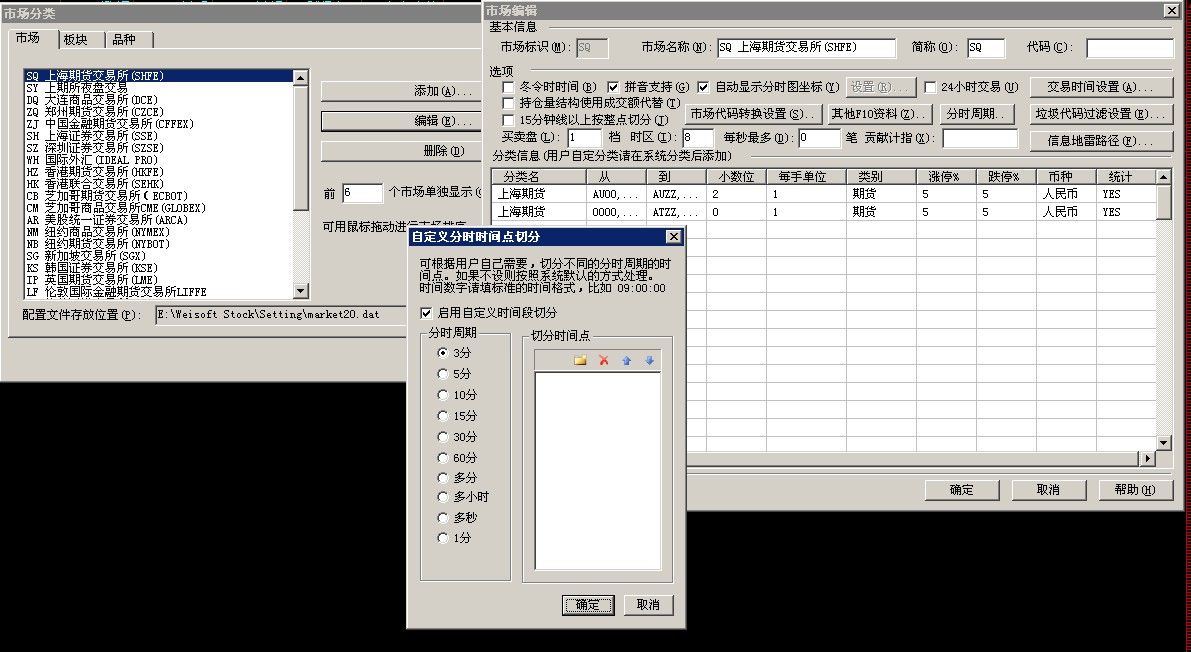Click the blue move-down arrow icon
Image resolution: width=1191 pixels, height=652 pixels.
(x=649, y=360)
